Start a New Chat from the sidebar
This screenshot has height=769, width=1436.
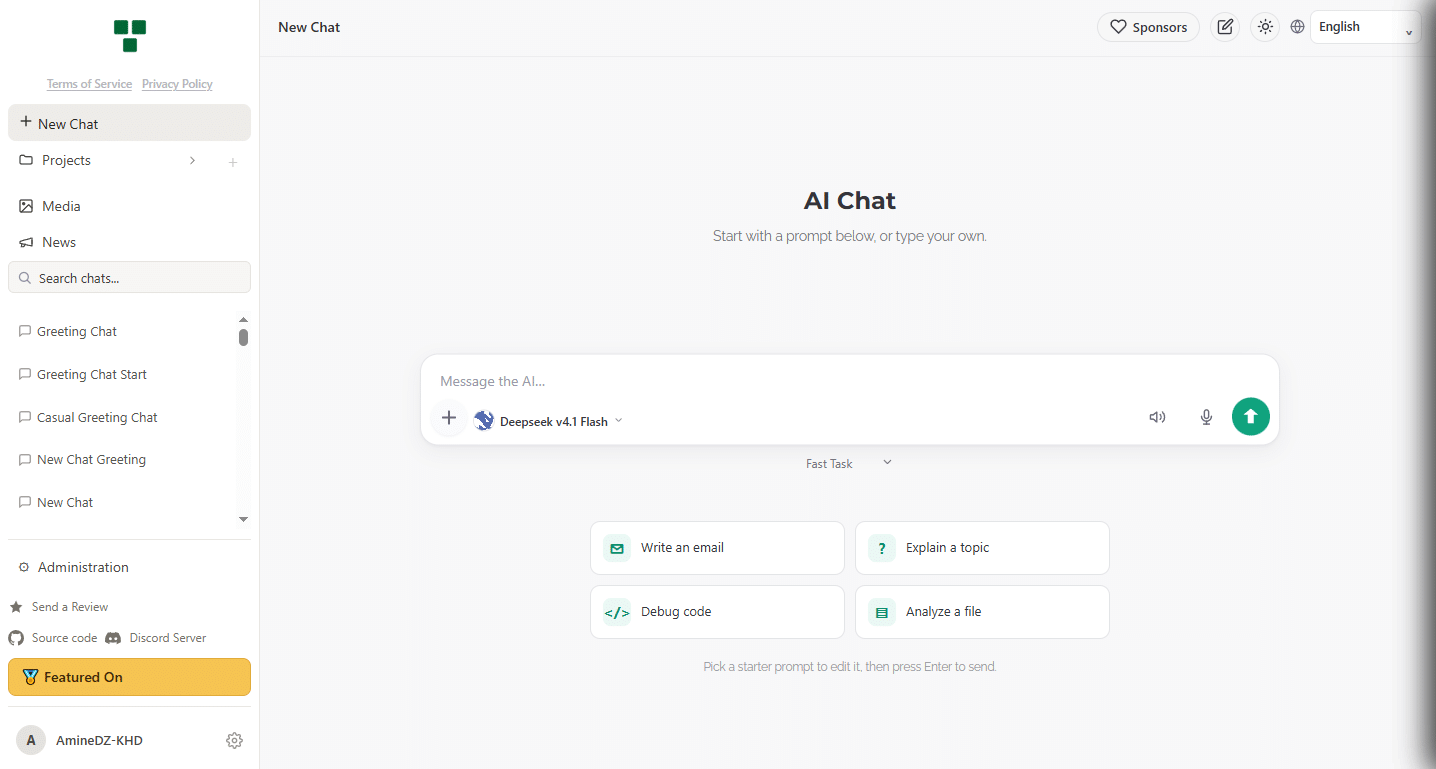(x=129, y=123)
